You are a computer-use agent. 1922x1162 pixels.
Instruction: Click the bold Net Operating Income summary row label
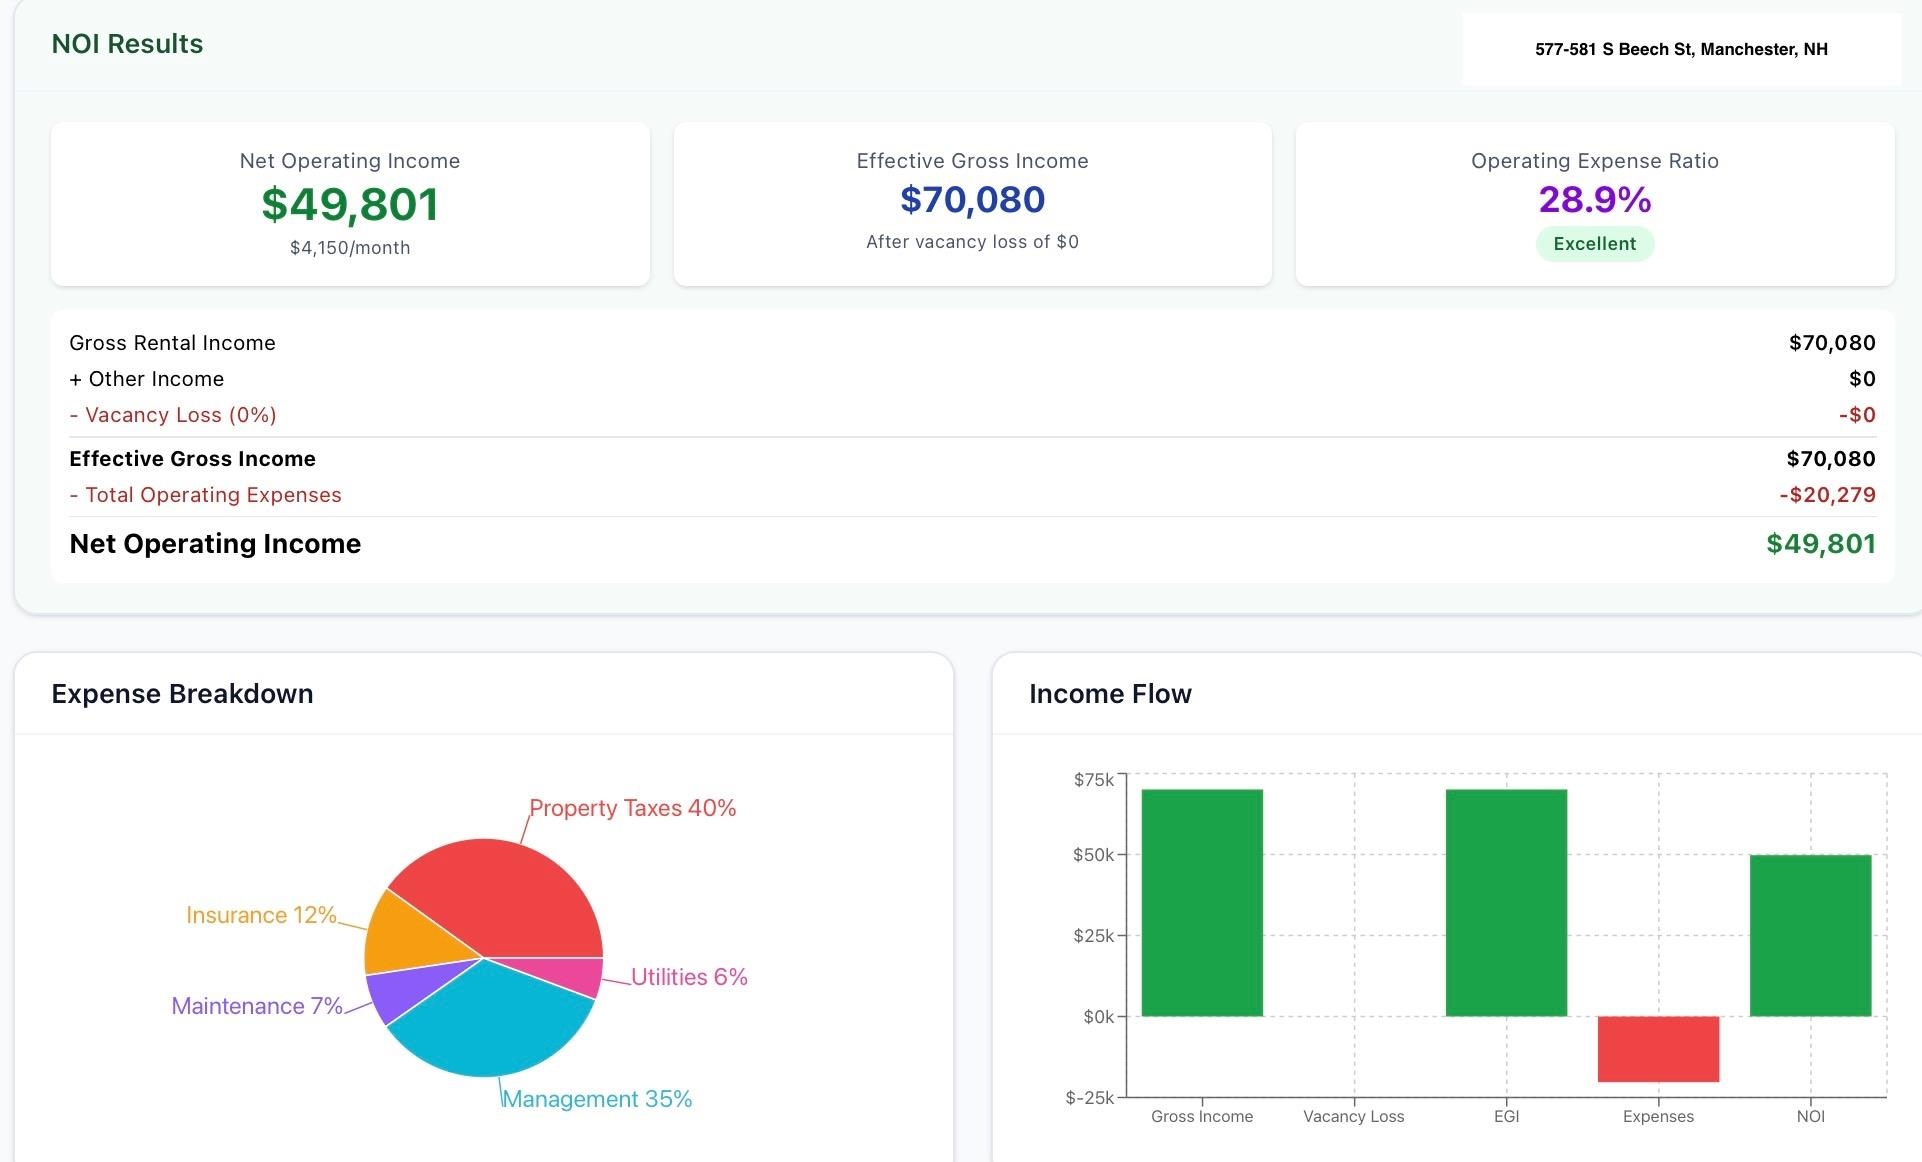click(215, 544)
